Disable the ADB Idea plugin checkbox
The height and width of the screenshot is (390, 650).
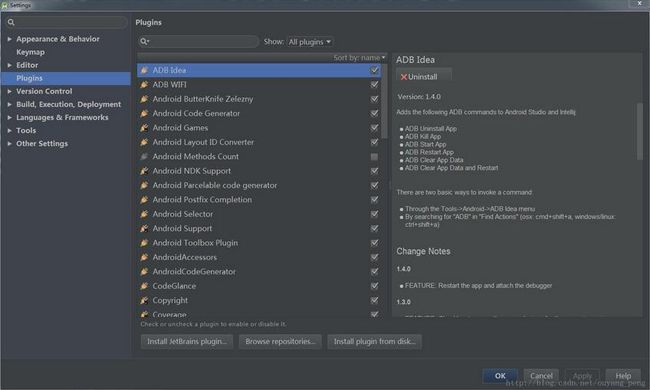(x=374, y=70)
